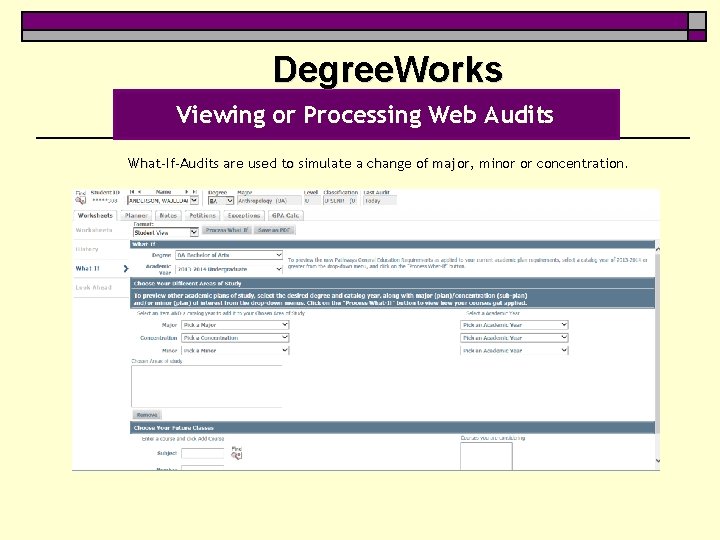720x540 pixels.
Task: Open the academic year dropdown for Concentration
Action: (x=514, y=338)
